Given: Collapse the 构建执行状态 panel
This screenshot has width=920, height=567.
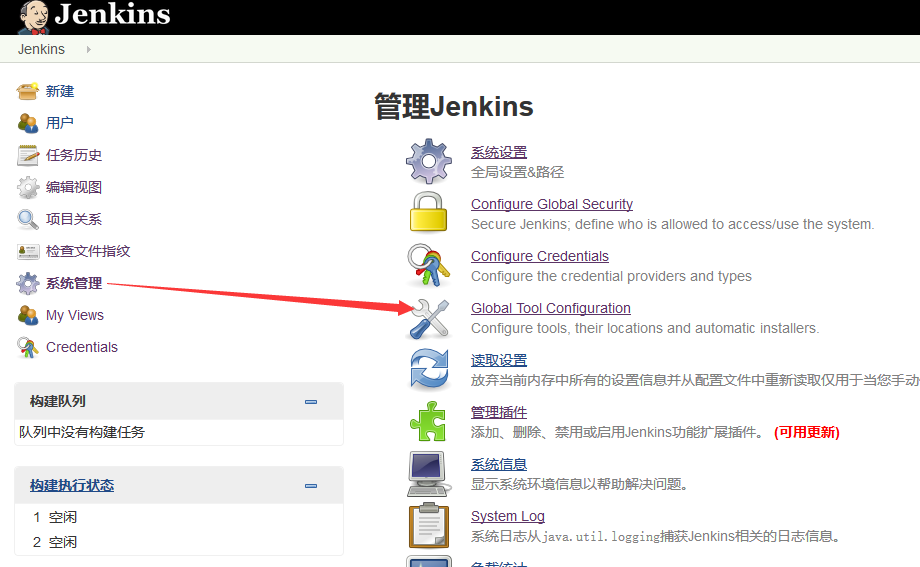Looking at the screenshot, I should pos(311,486).
